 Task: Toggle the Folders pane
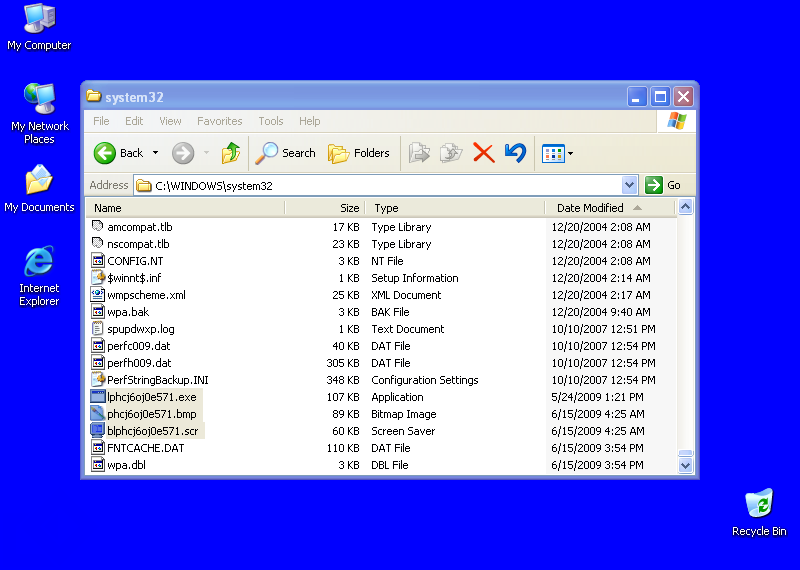(359, 153)
